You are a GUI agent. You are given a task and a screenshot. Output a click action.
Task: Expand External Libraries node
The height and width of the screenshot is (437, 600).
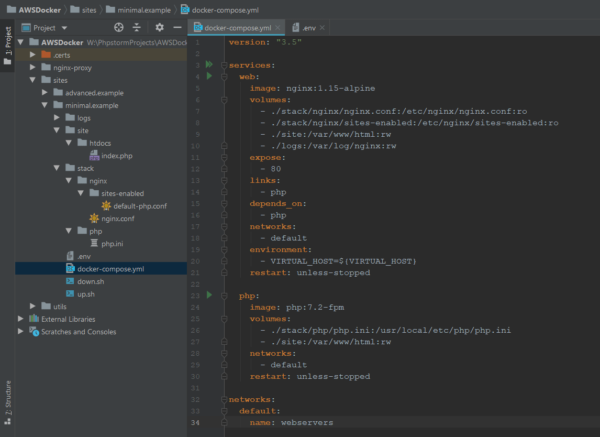[21, 319]
